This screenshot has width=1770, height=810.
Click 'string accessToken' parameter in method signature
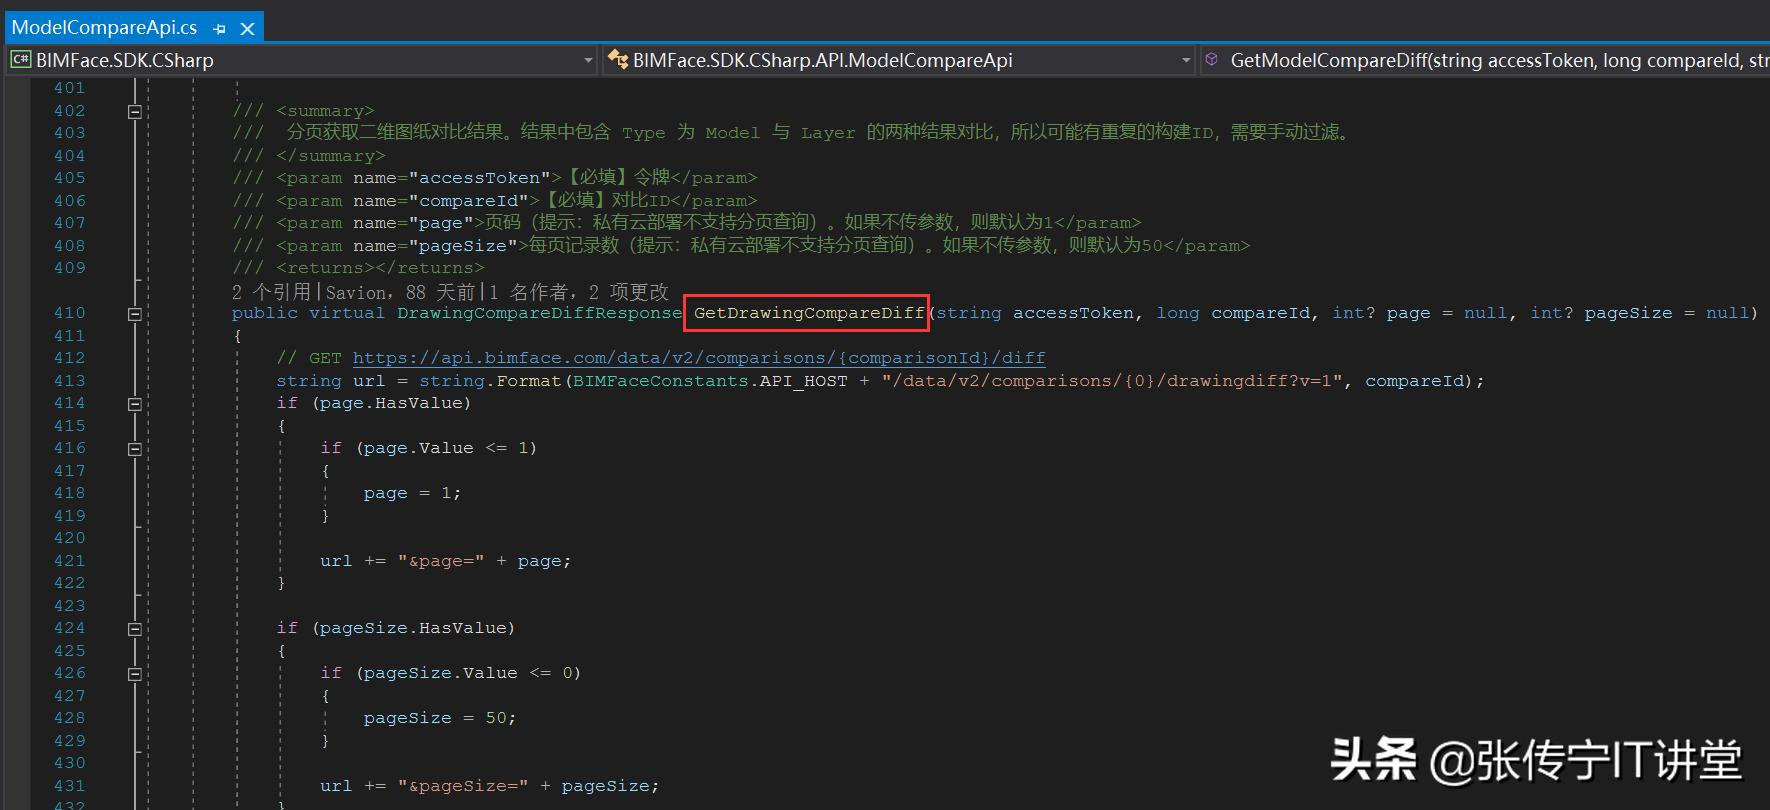click(x=1036, y=313)
